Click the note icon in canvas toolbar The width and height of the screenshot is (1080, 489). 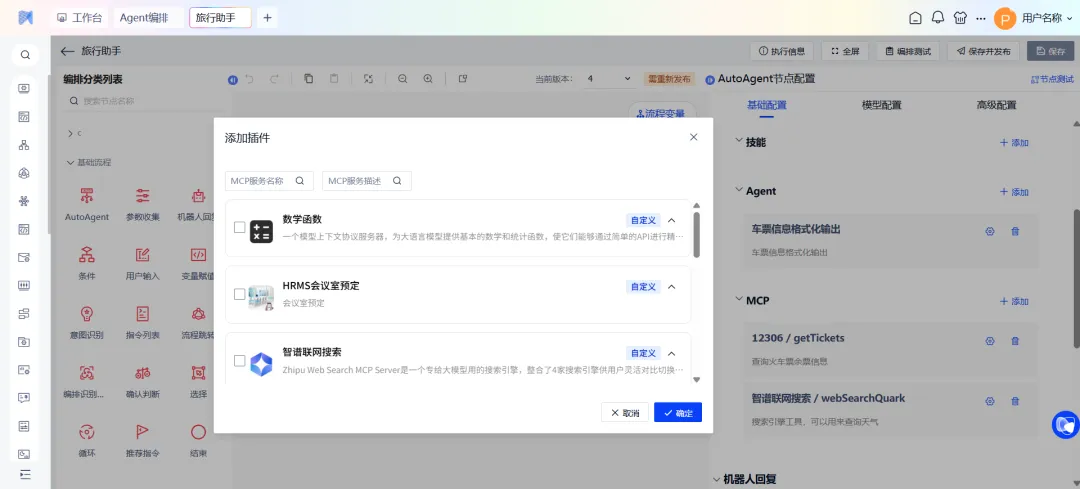click(x=463, y=79)
